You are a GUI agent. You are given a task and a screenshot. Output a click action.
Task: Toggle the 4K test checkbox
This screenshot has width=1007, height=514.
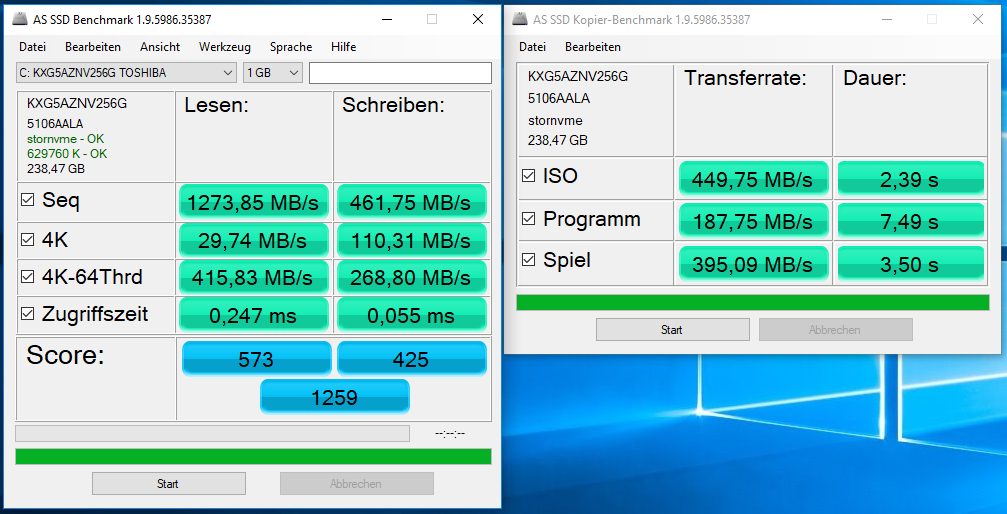tap(28, 240)
